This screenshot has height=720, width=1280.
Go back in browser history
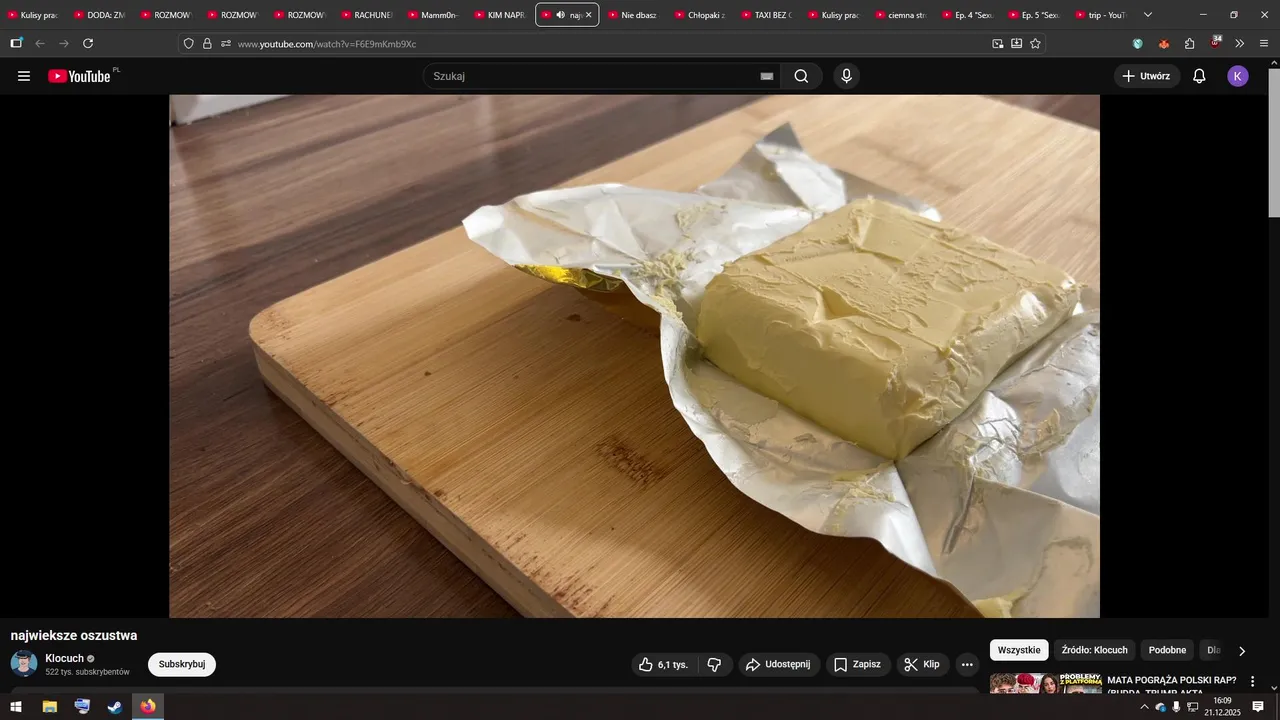point(40,43)
